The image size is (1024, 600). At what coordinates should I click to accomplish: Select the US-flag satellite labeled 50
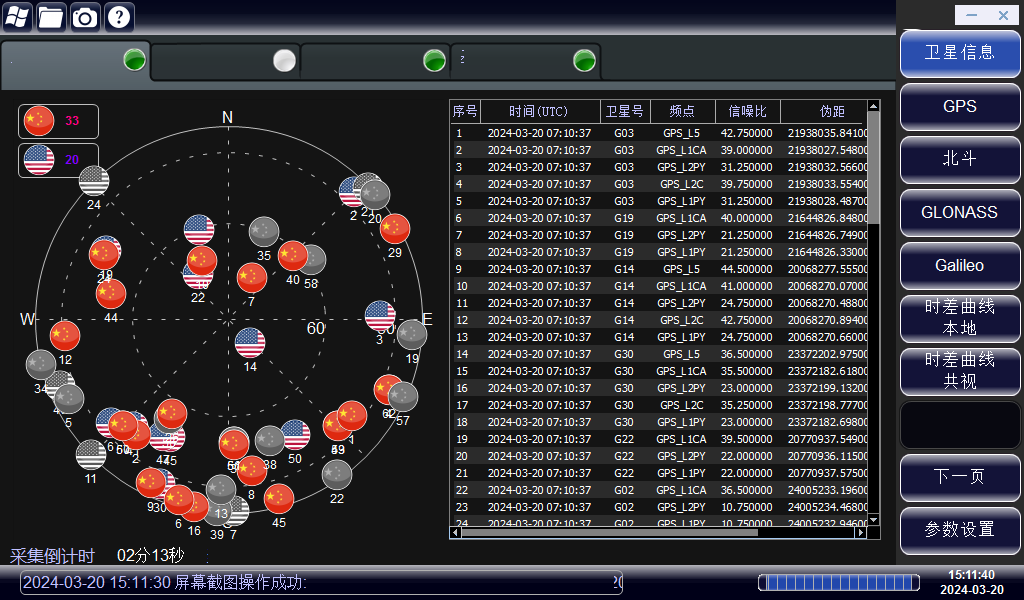point(296,435)
